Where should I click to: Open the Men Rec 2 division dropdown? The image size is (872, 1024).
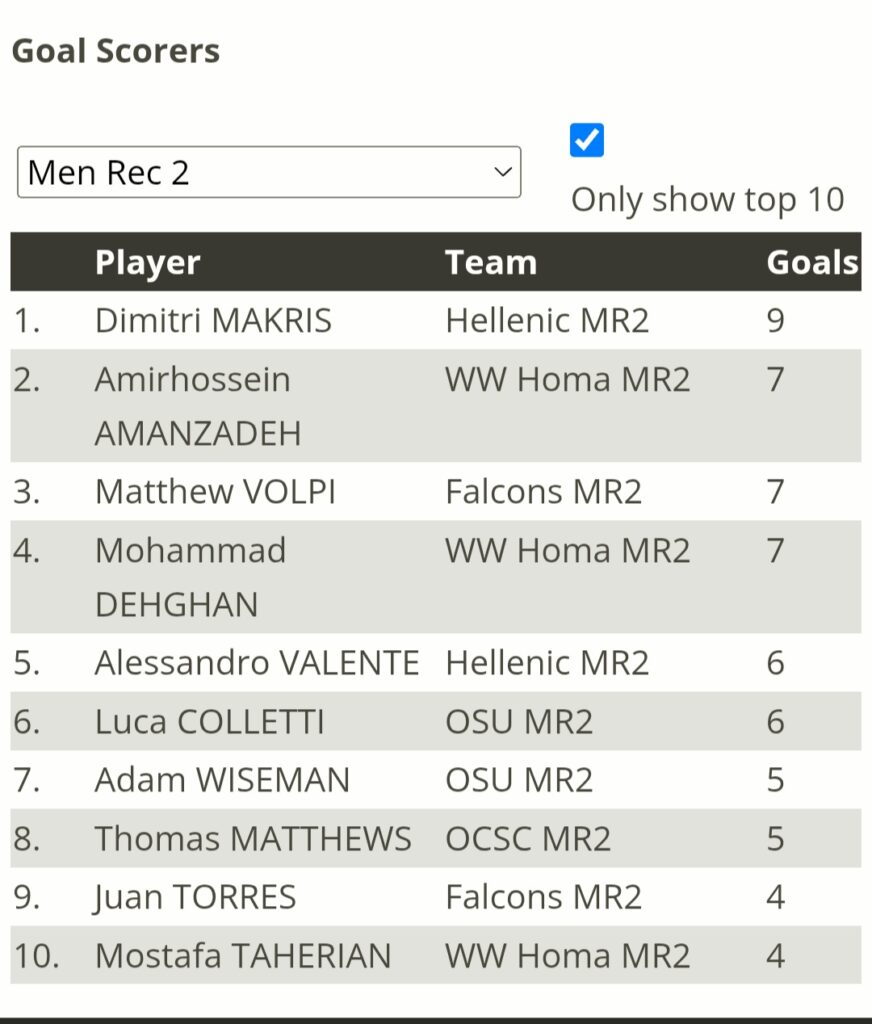tap(269, 172)
